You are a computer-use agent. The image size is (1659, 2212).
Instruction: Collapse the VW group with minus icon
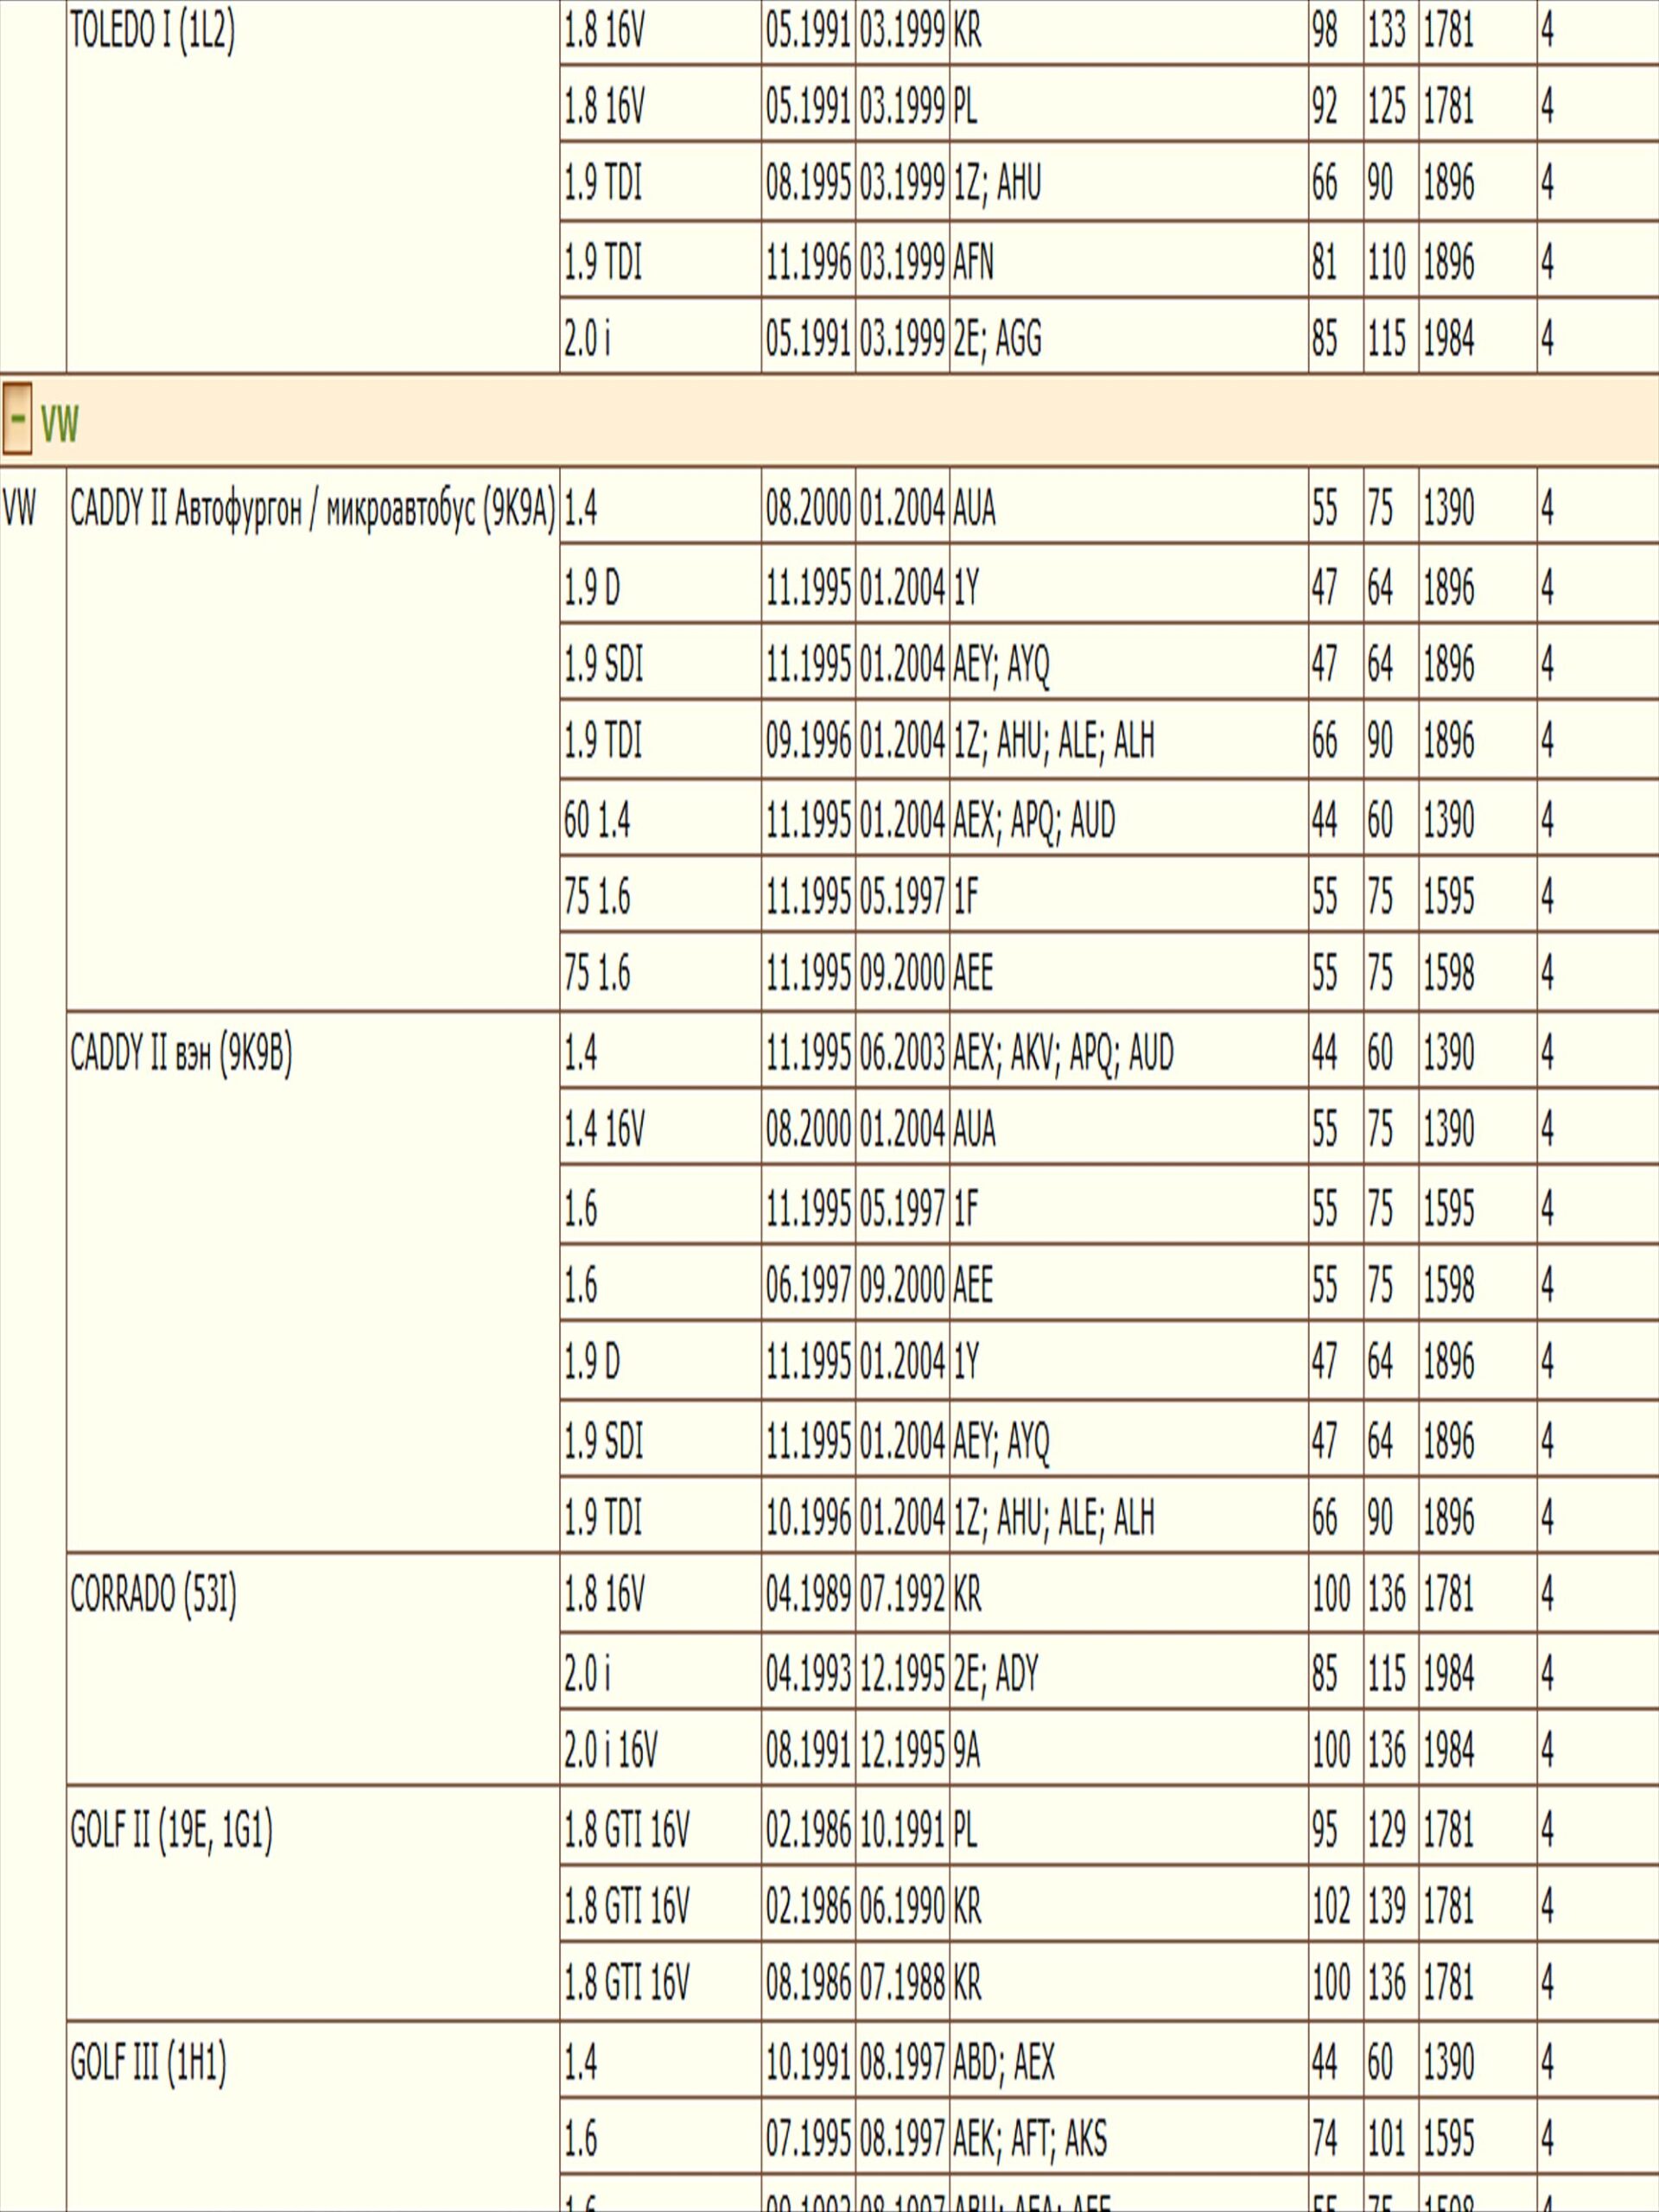click(17, 419)
